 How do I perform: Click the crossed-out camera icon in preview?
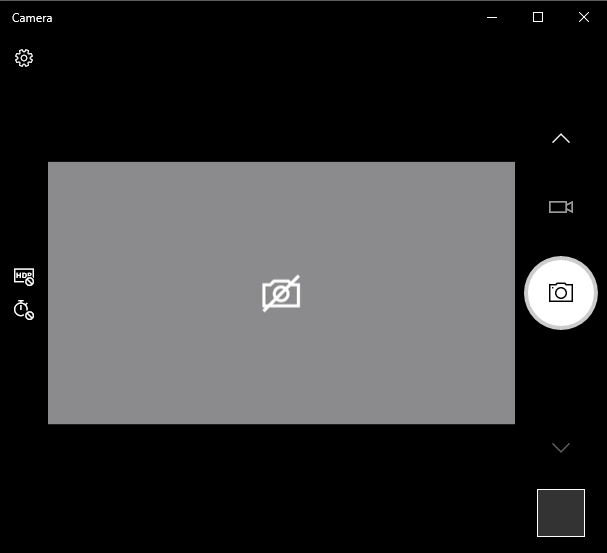coord(281,293)
